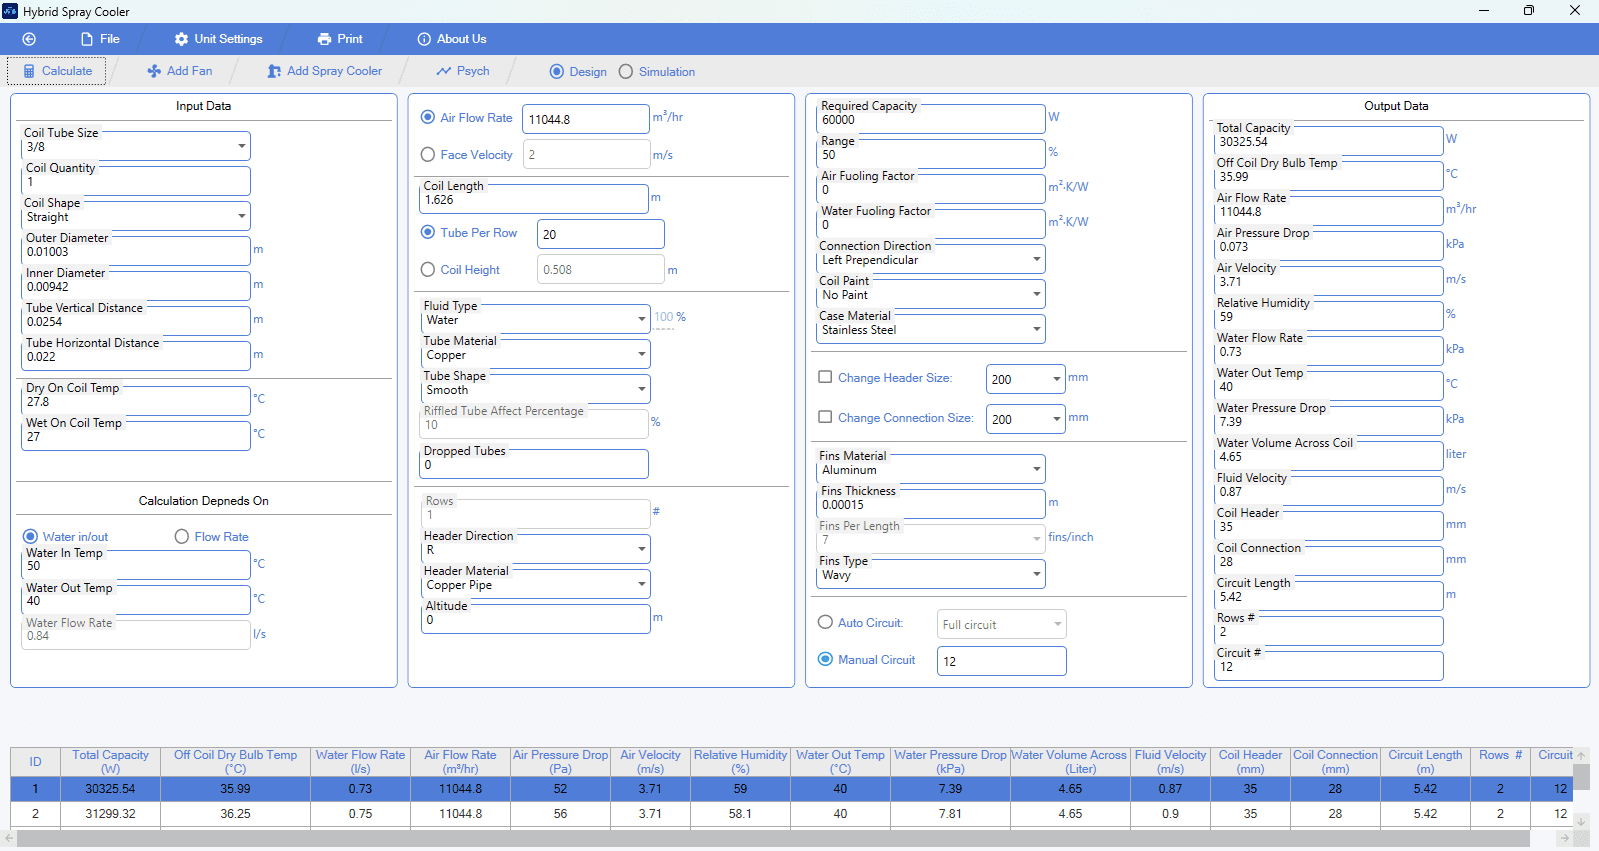The width and height of the screenshot is (1599, 851).
Task: Click the Manual Circuit value field
Action: (1002, 661)
